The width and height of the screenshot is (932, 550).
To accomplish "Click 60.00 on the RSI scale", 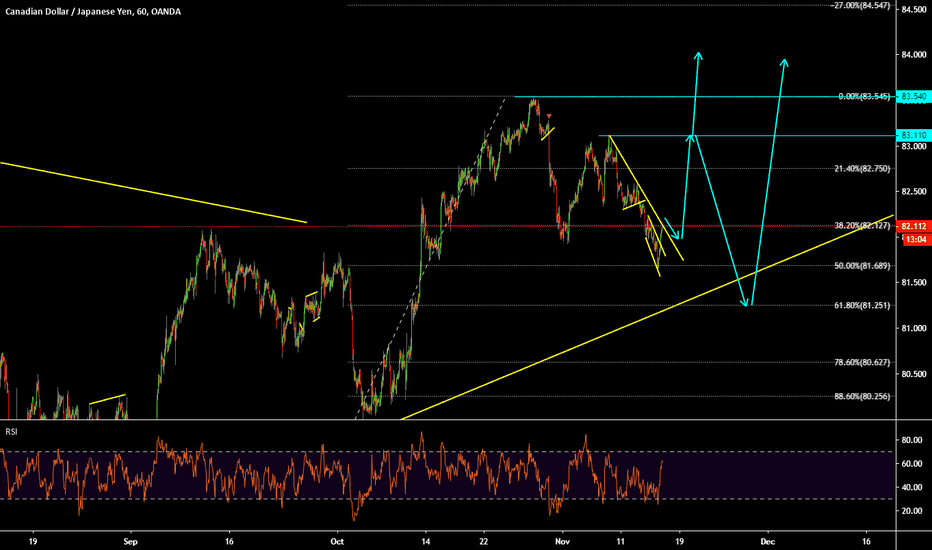I will click(x=912, y=464).
